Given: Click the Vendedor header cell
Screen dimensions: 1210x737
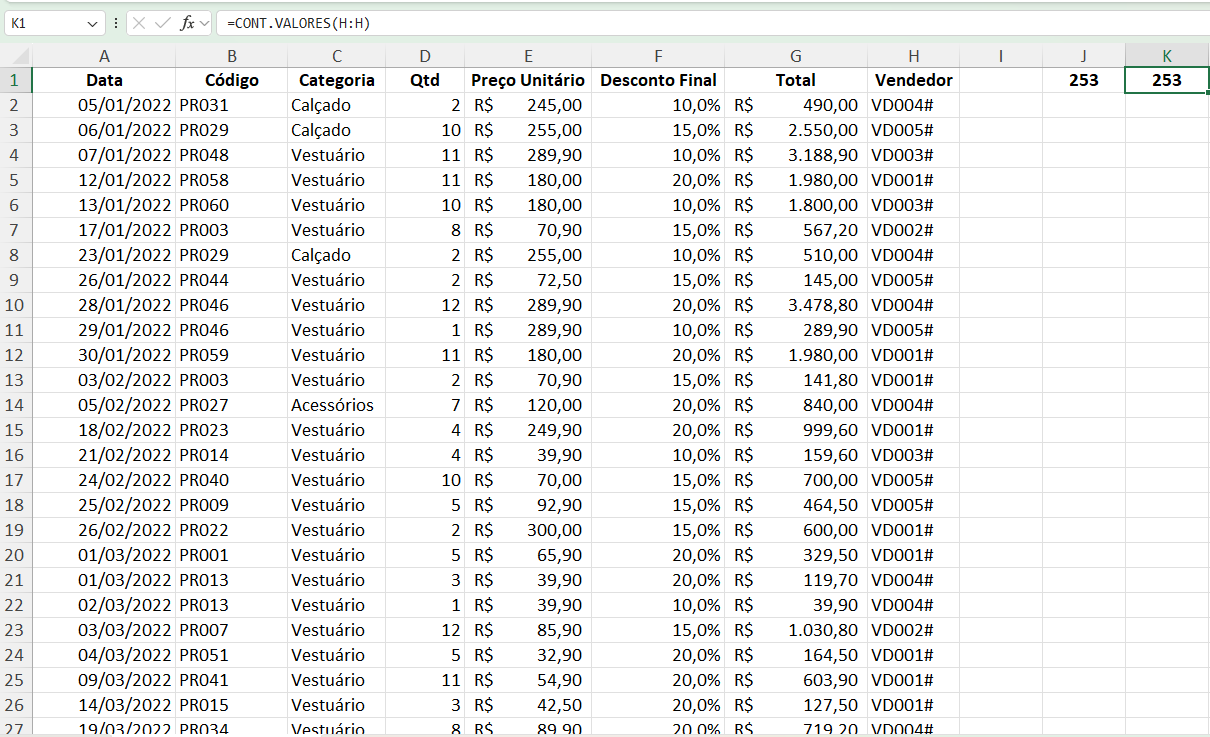Looking at the screenshot, I should pos(913,80).
